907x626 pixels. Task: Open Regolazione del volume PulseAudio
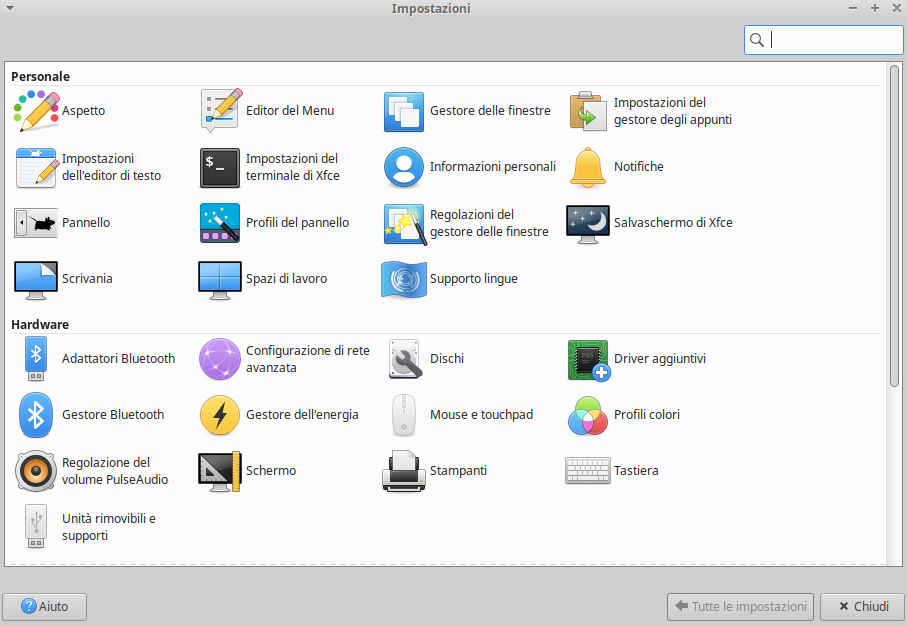coord(91,471)
